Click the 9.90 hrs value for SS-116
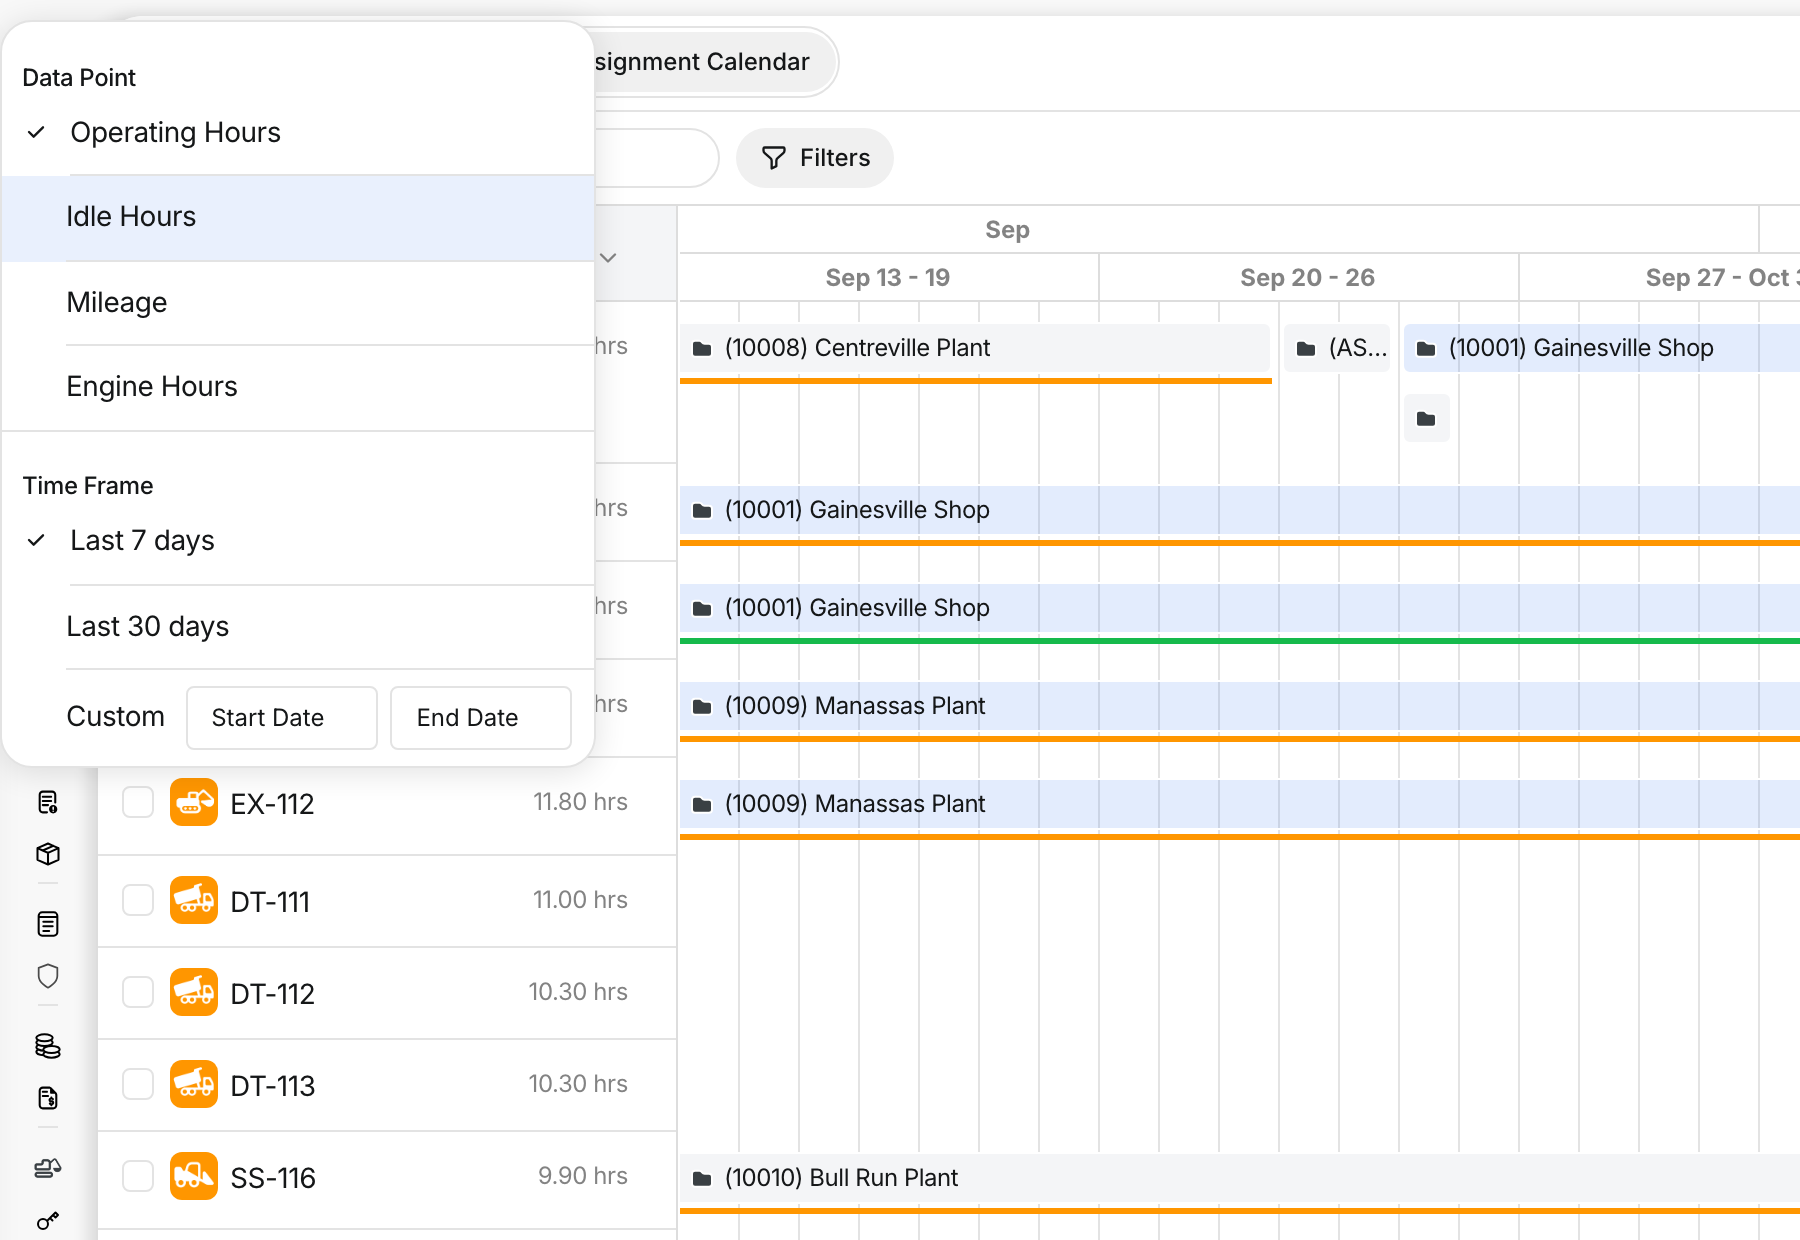Viewport: 1800px width, 1240px height. [x=583, y=1176]
